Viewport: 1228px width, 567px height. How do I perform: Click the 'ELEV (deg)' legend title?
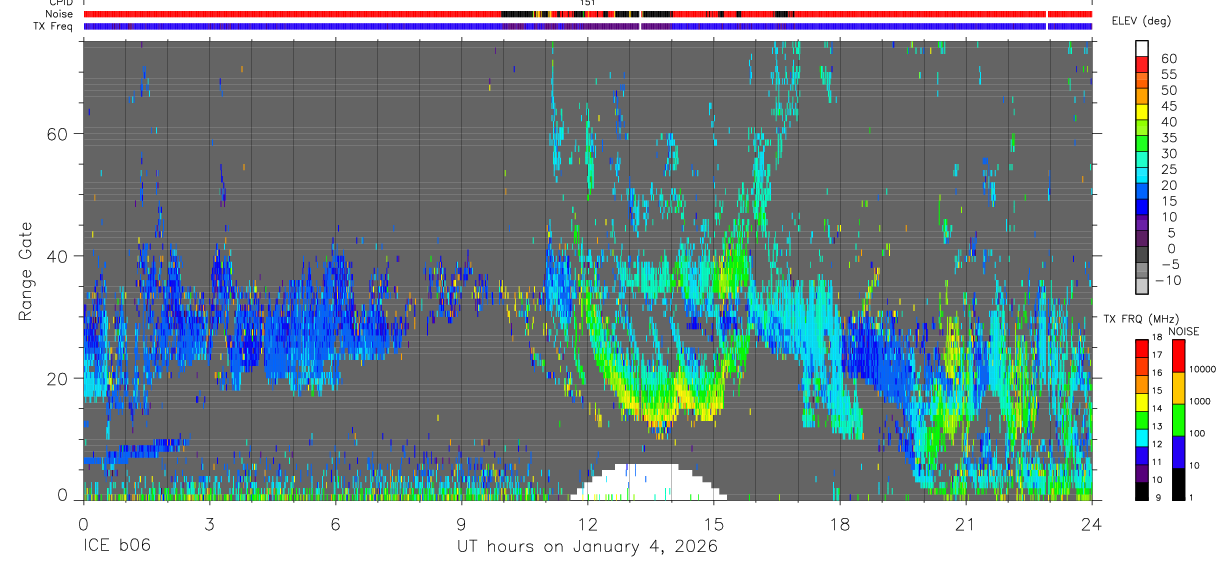click(1142, 21)
